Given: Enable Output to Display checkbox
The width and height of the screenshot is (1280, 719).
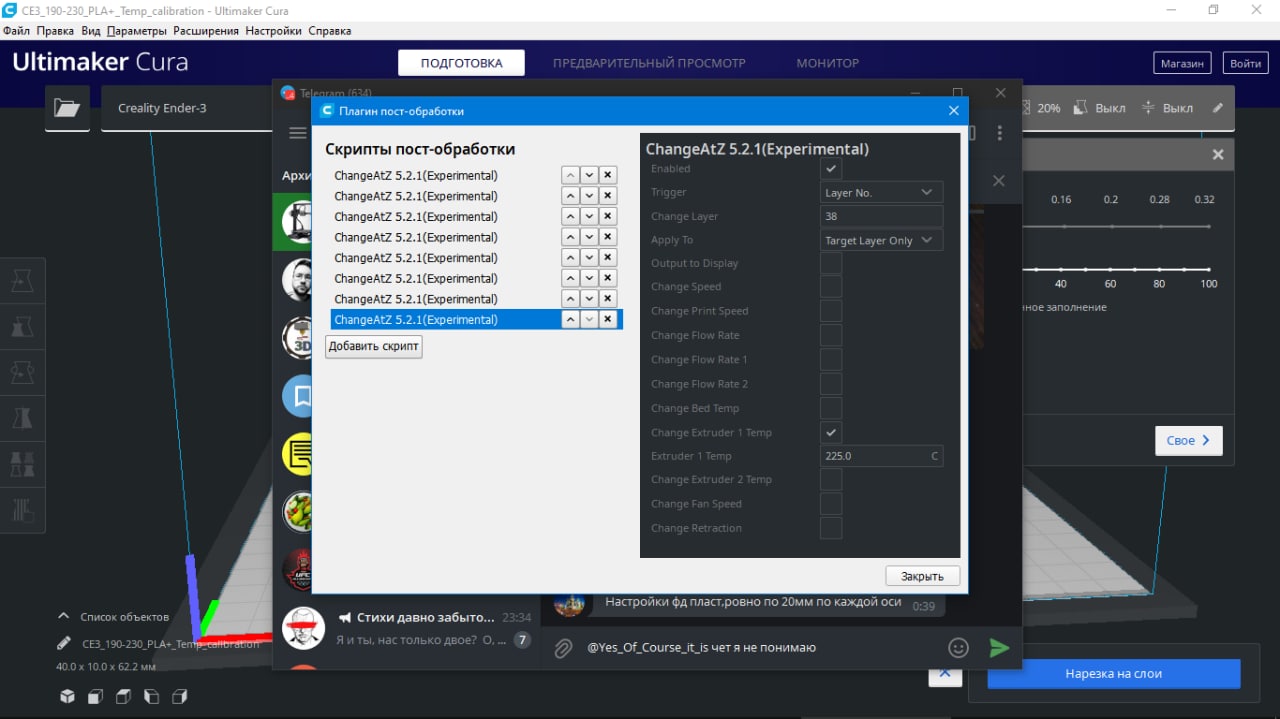Looking at the screenshot, I should [831, 264].
